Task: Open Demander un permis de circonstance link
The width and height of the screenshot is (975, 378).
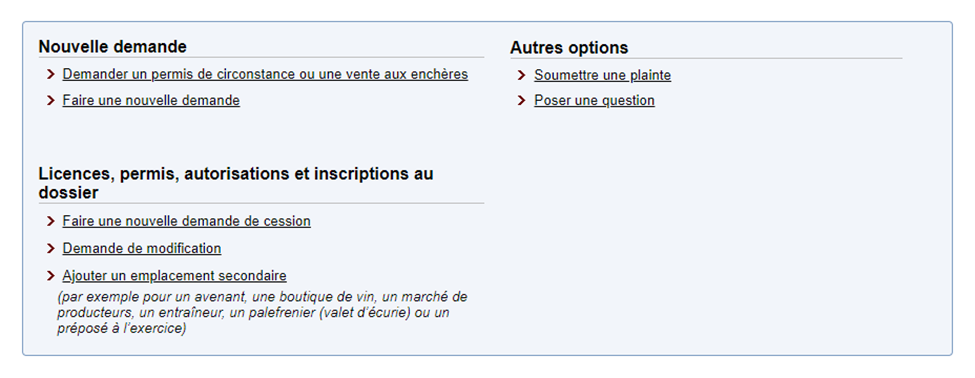Action: coord(265,75)
